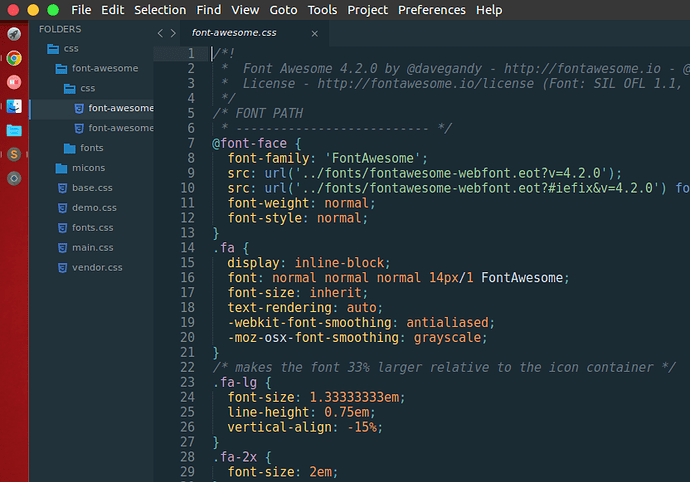Click the 'FontAwesome' font-family value

click(x=372, y=158)
